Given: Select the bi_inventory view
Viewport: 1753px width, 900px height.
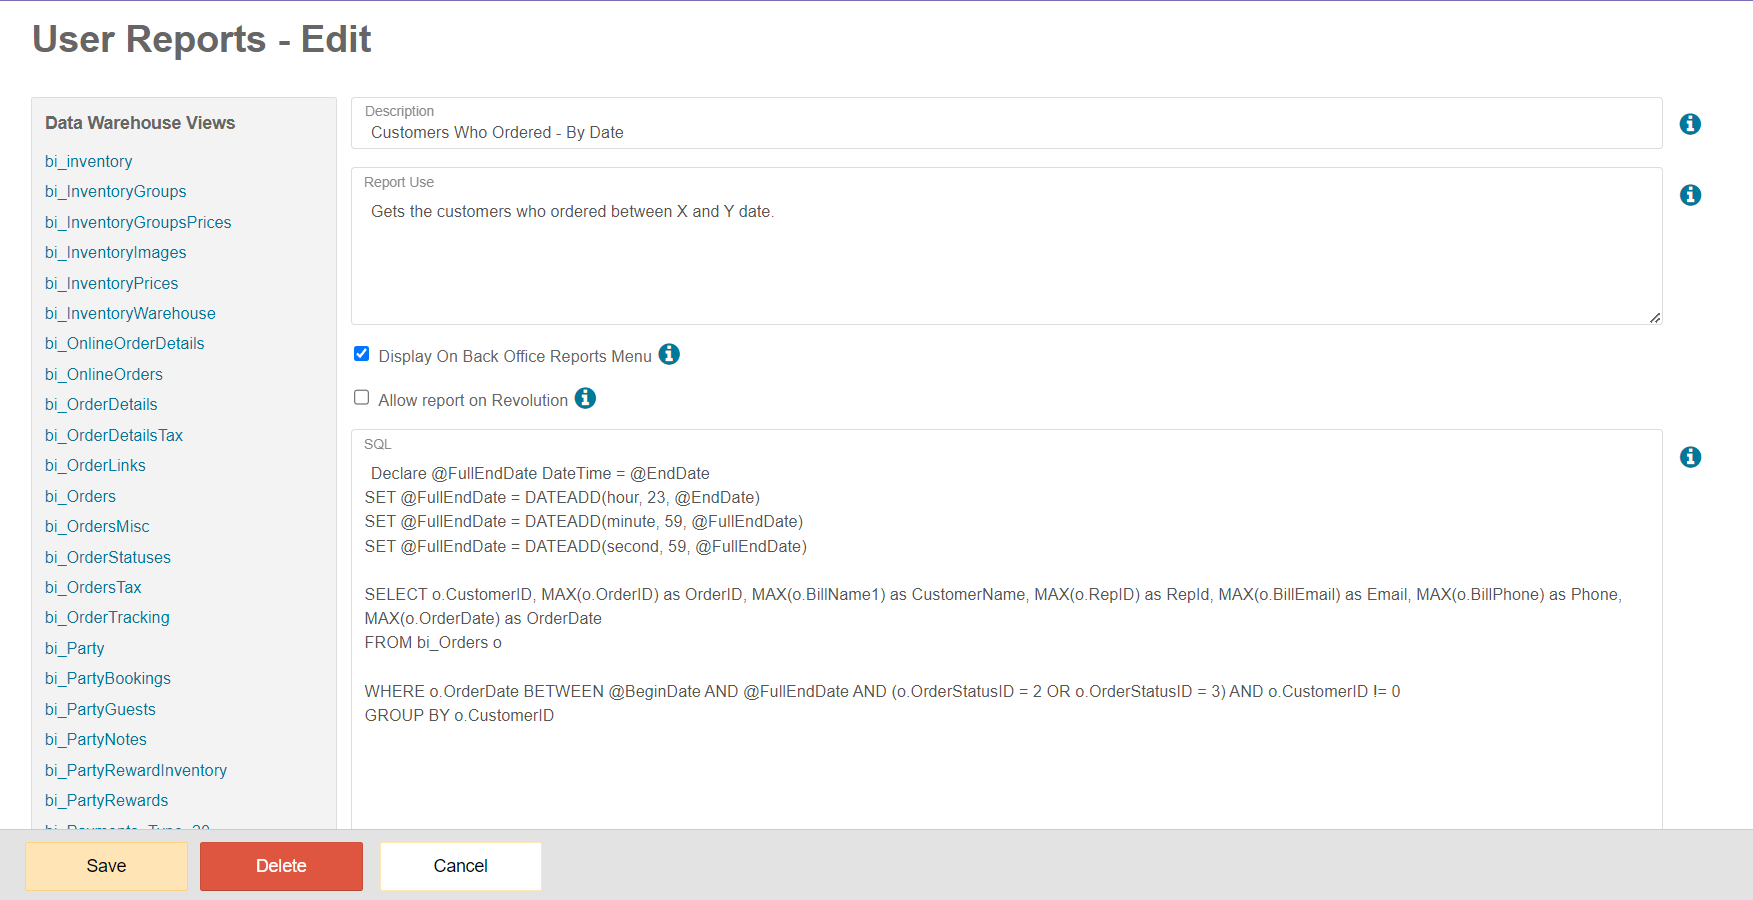Looking at the screenshot, I should (x=88, y=161).
